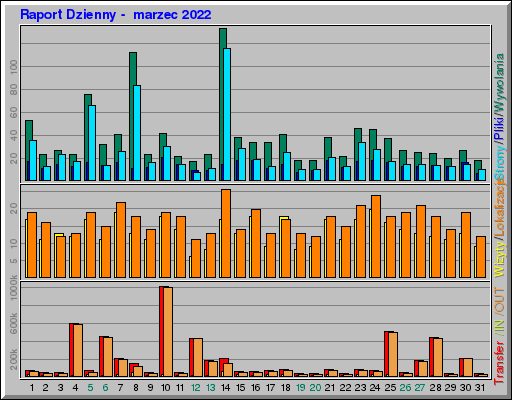Click the IN legend label
512x400 pixels.
(x=500, y=326)
